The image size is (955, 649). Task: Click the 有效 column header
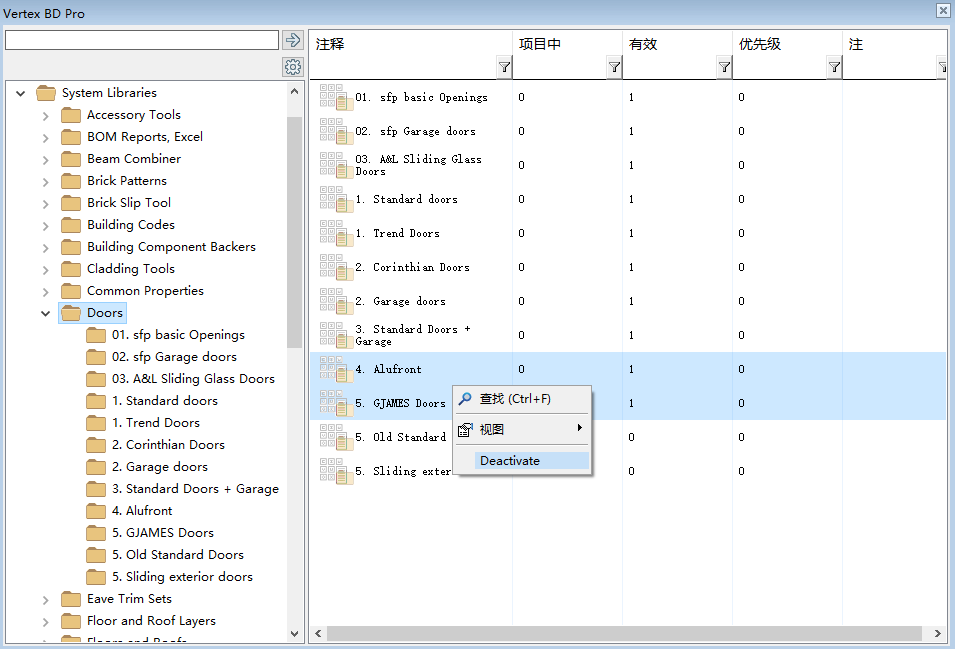[643, 44]
